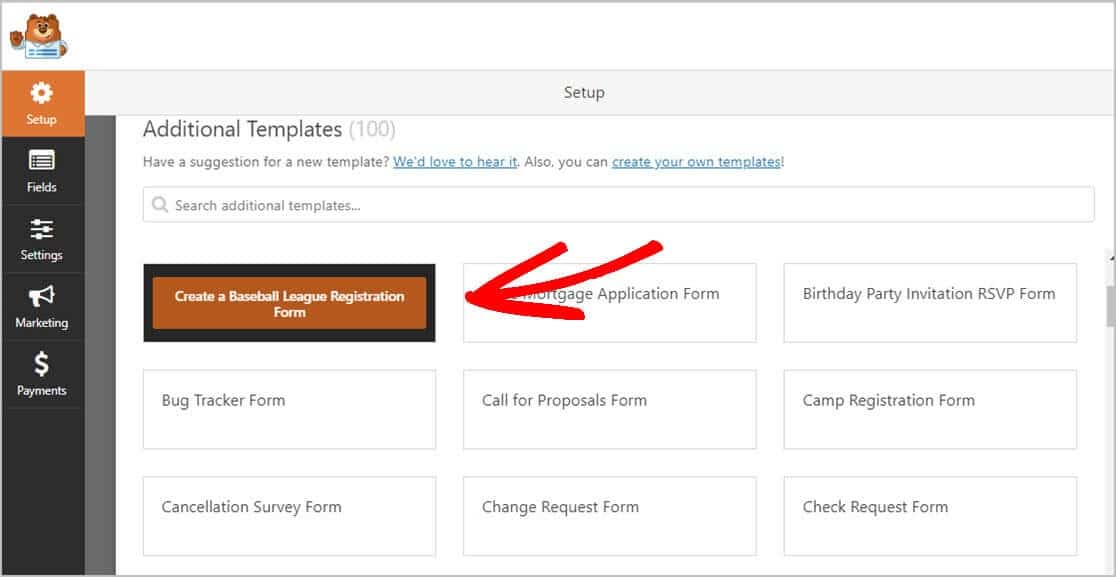Screen dimensions: 1116x577
Task: Open the Call for Proposals Form template
Action: point(609,409)
